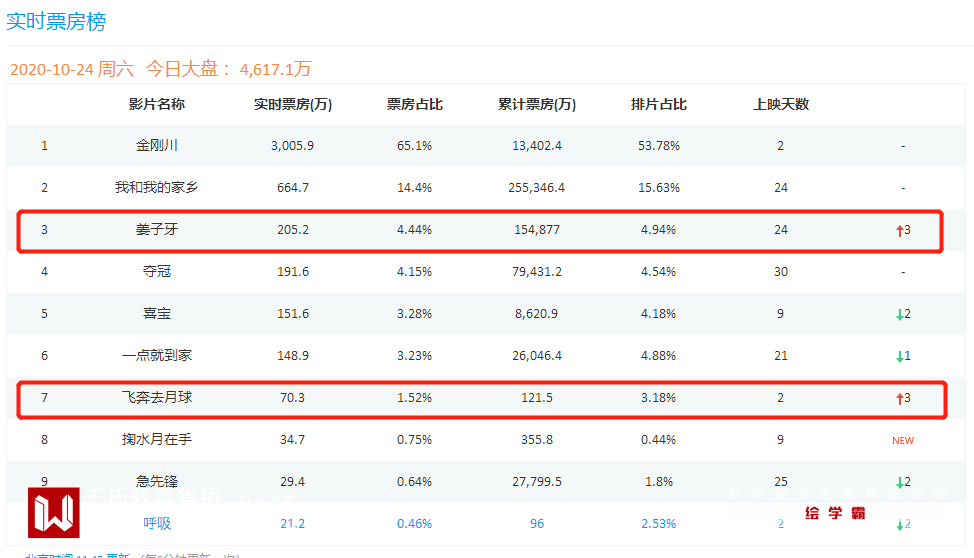Click screening share 15.63%
Screen dimensions: 974x558
point(658,188)
